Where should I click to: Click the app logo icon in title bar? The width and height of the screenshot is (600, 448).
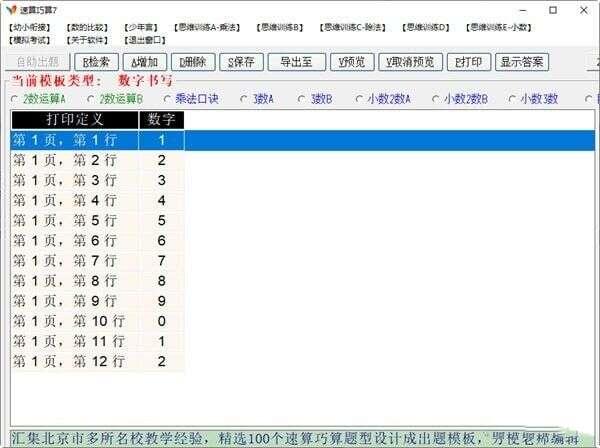click(11, 9)
